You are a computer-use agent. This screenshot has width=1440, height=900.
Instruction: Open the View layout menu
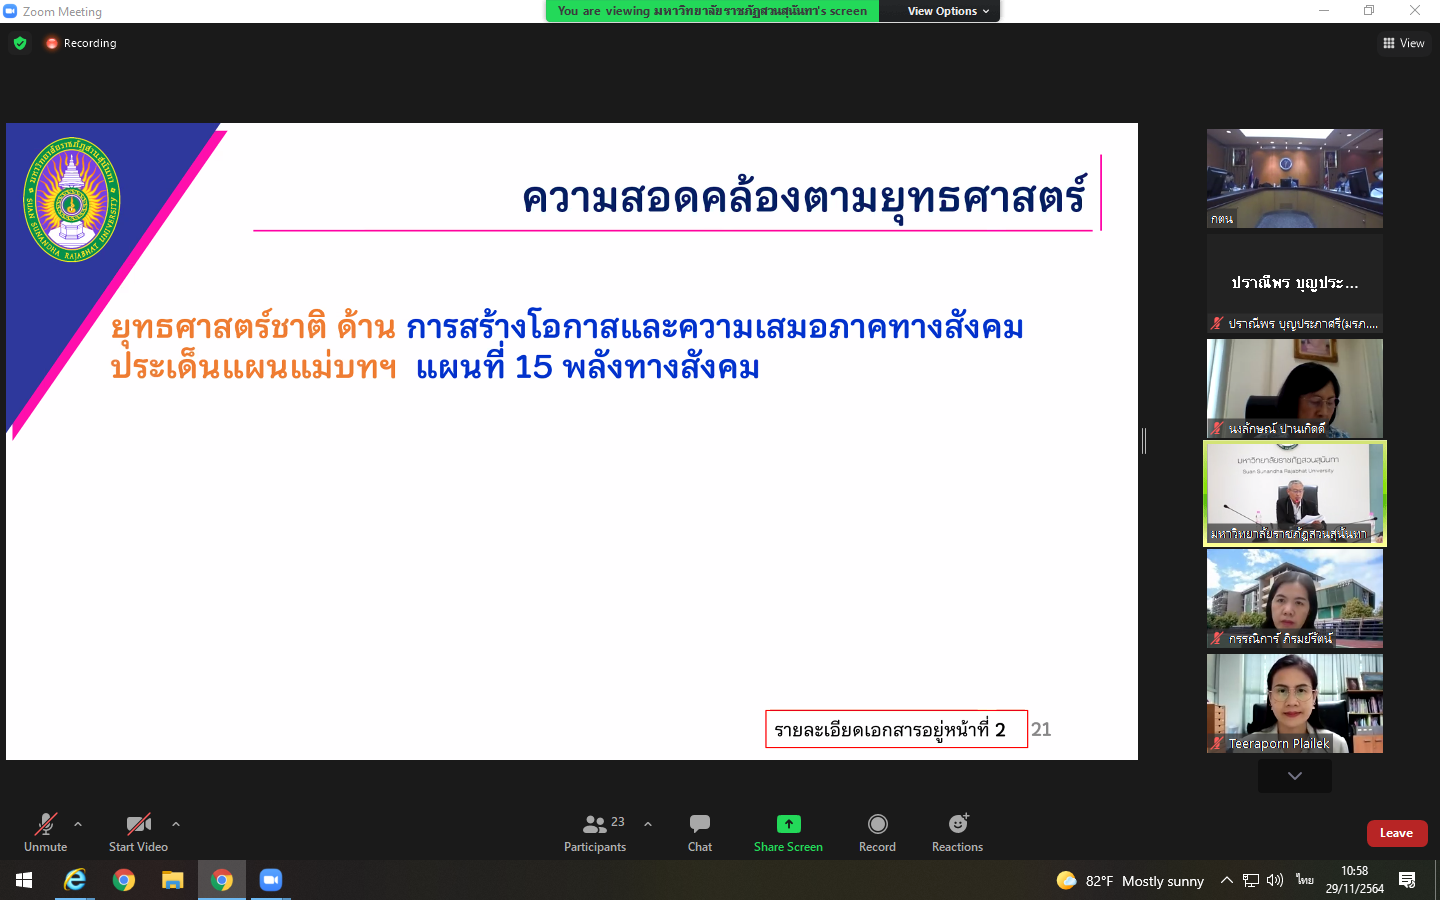coord(1403,43)
